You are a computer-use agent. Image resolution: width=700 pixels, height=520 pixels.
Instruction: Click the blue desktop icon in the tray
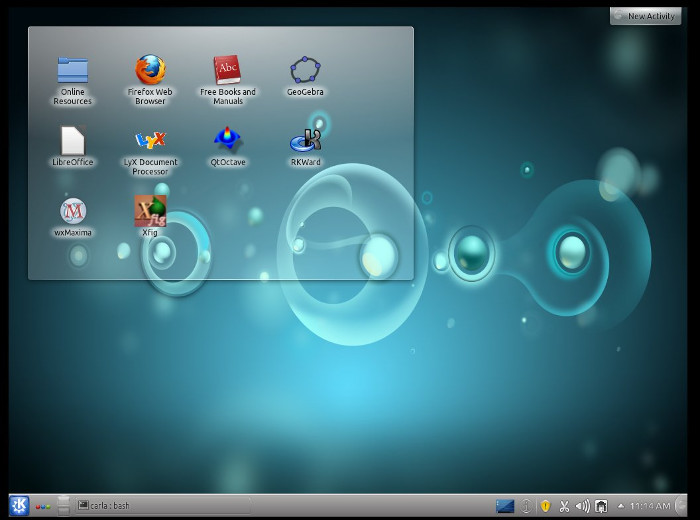[x=505, y=506]
